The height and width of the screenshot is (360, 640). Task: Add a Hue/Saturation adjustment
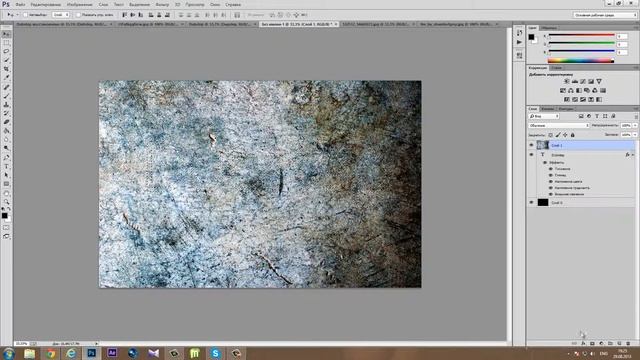[563, 91]
